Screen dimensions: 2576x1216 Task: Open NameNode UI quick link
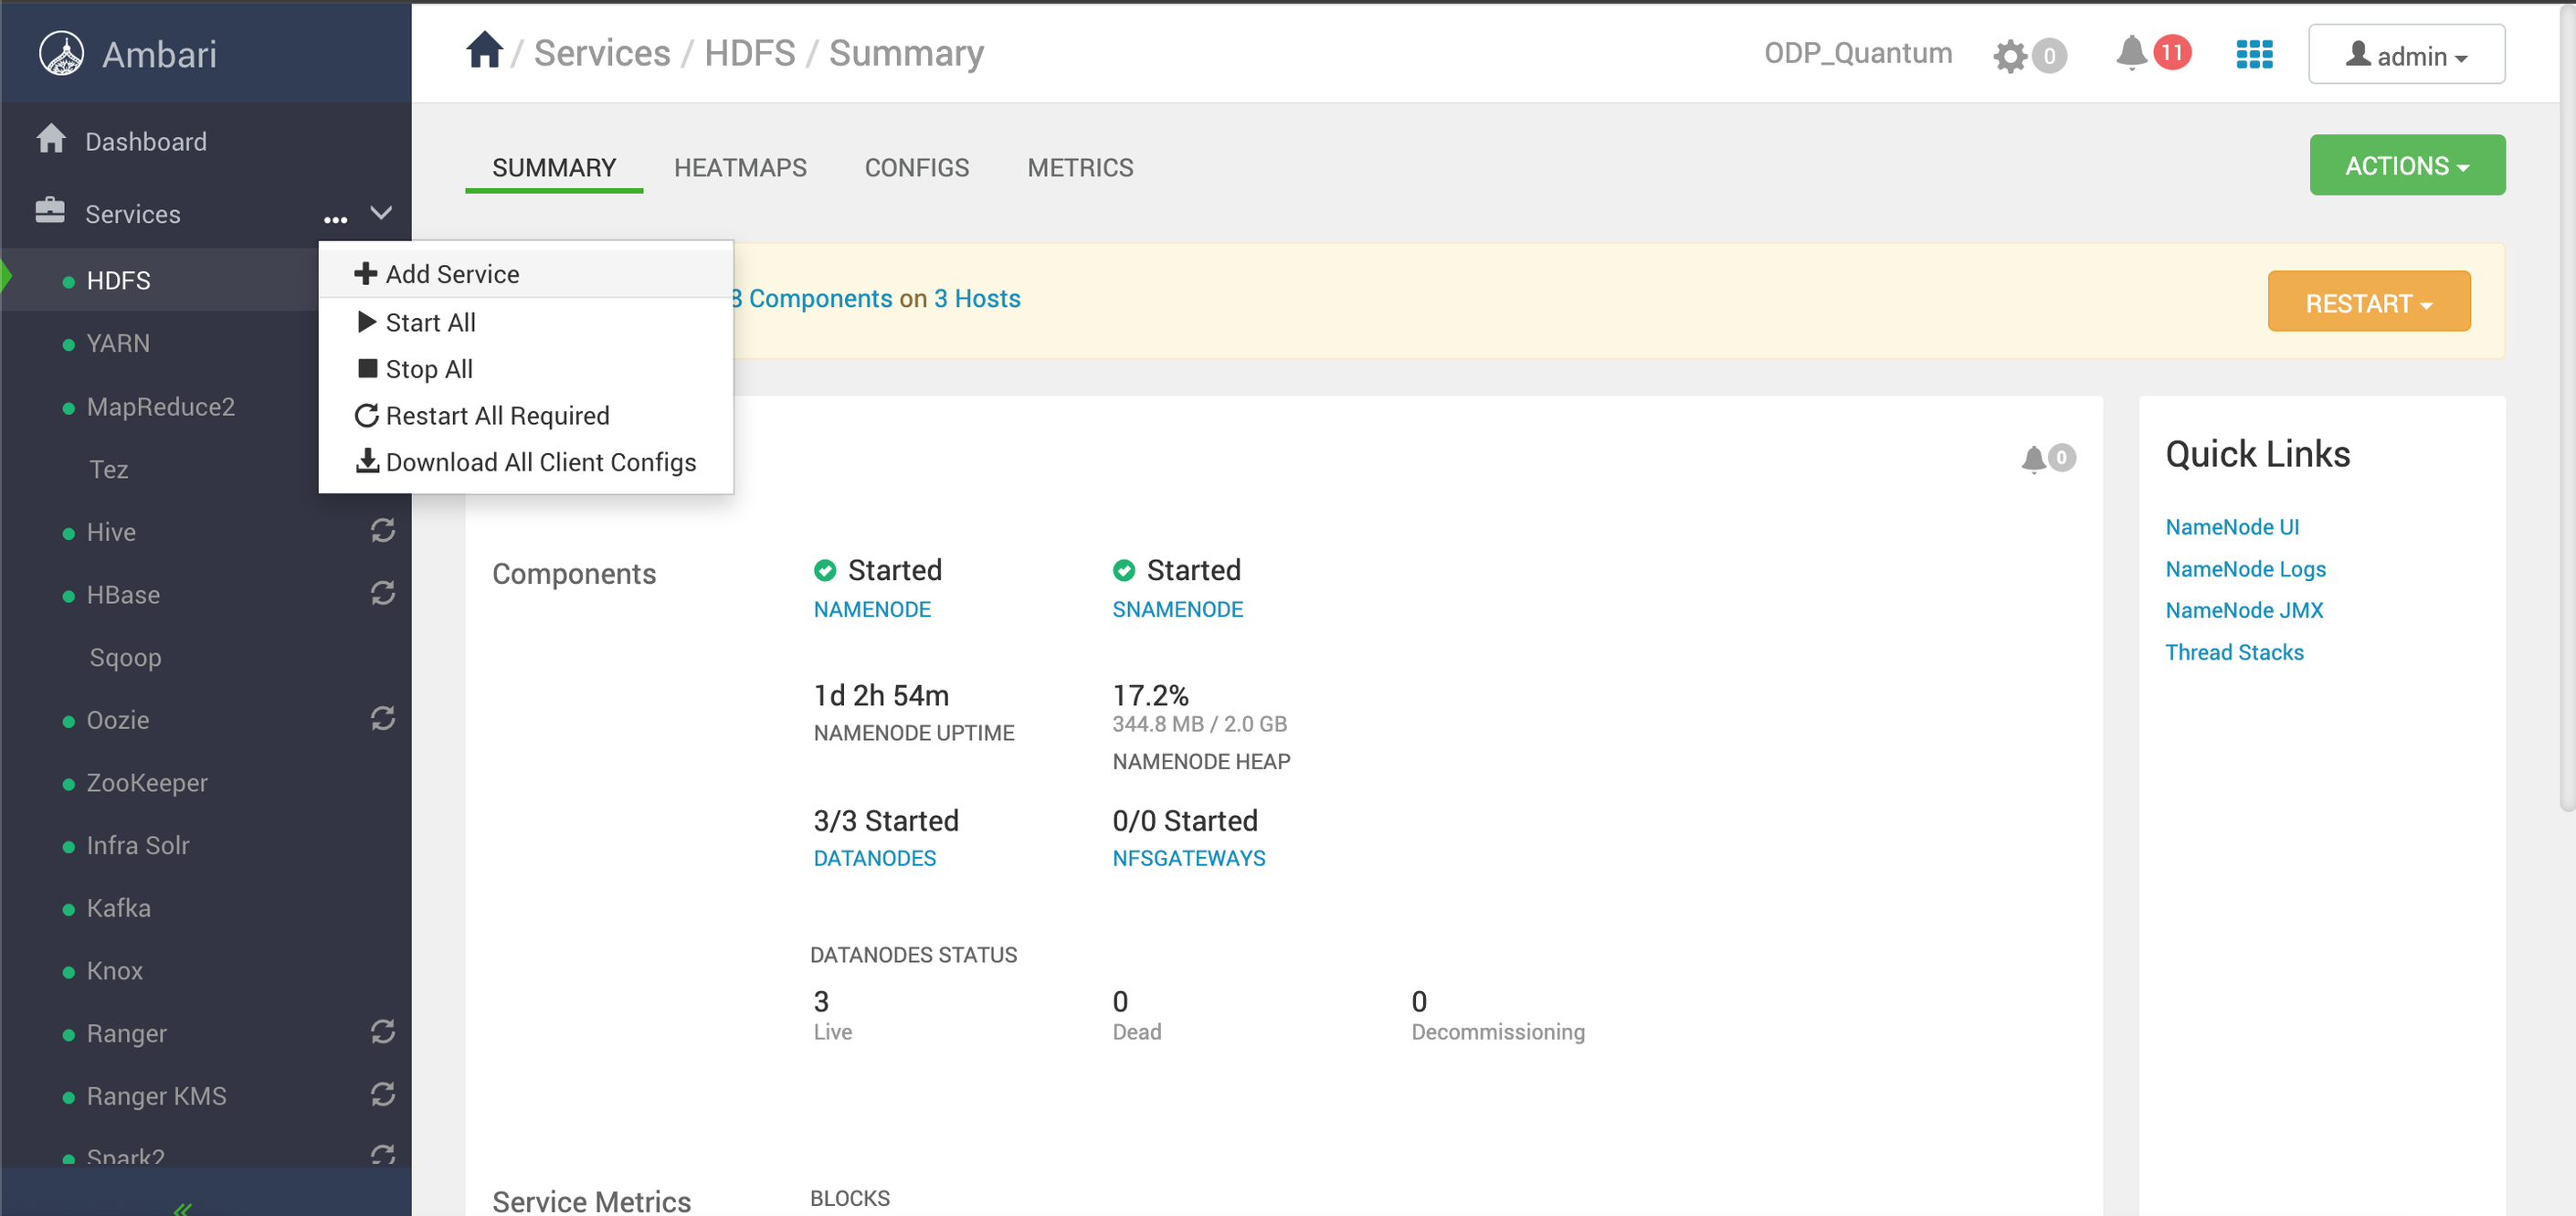tap(2232, 527)
